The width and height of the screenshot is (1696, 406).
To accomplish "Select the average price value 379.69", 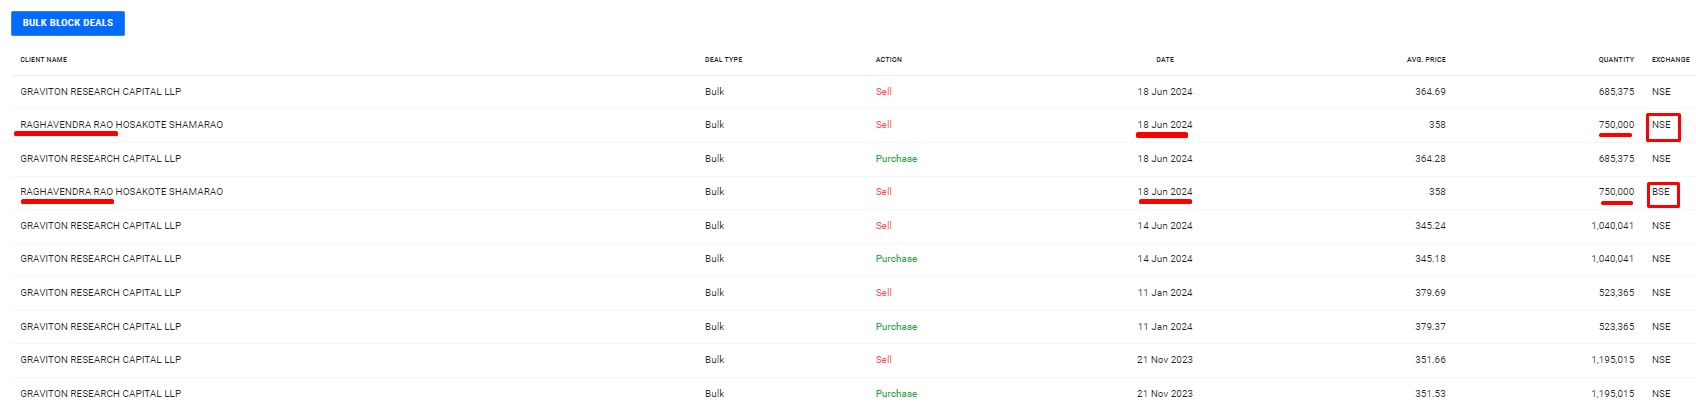I will tap(1430, 293).
